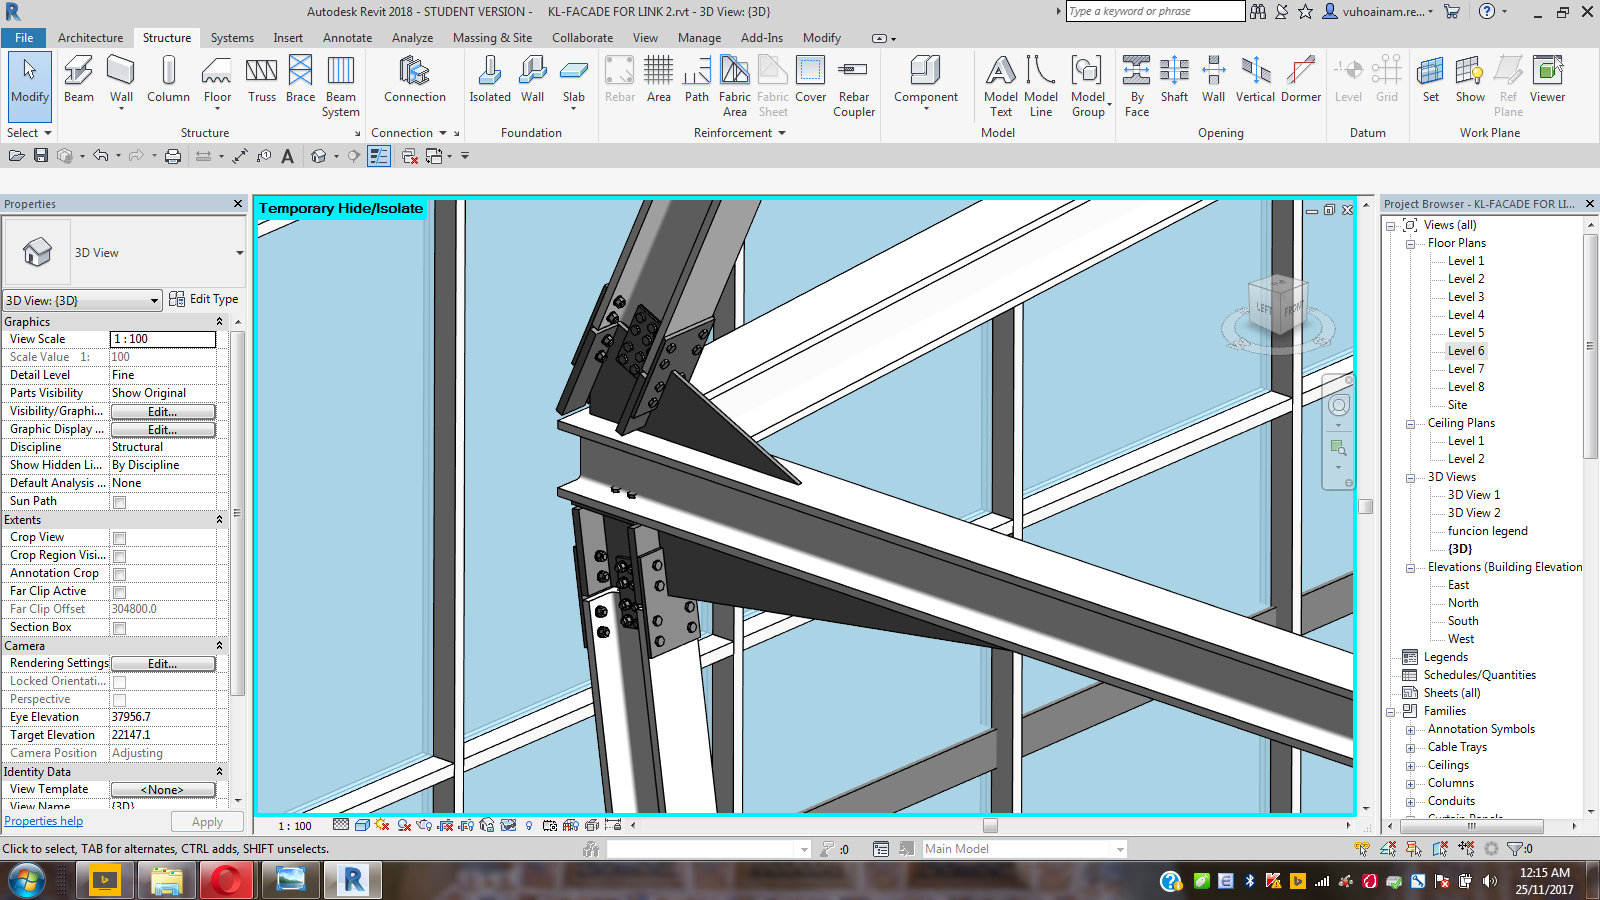This screenshot has width=1600, height=900.
Task: Open the Rebar Coupler tool
Action: pyautogui.click(x=854, y=86)
